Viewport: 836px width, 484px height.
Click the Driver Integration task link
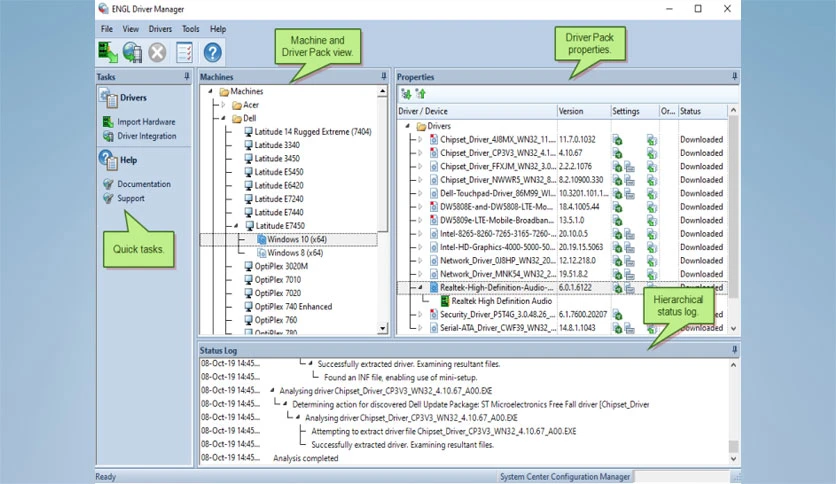pyautogui.click(x=147, y=136)
